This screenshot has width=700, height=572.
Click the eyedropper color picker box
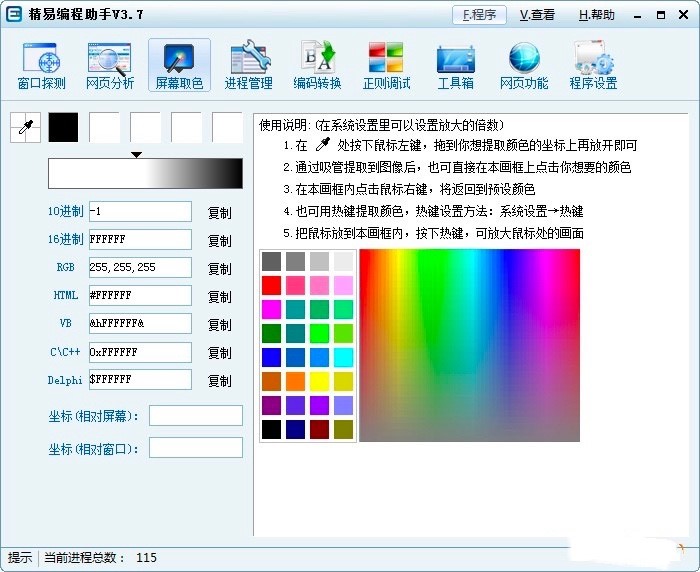click(x=25, y=127)
